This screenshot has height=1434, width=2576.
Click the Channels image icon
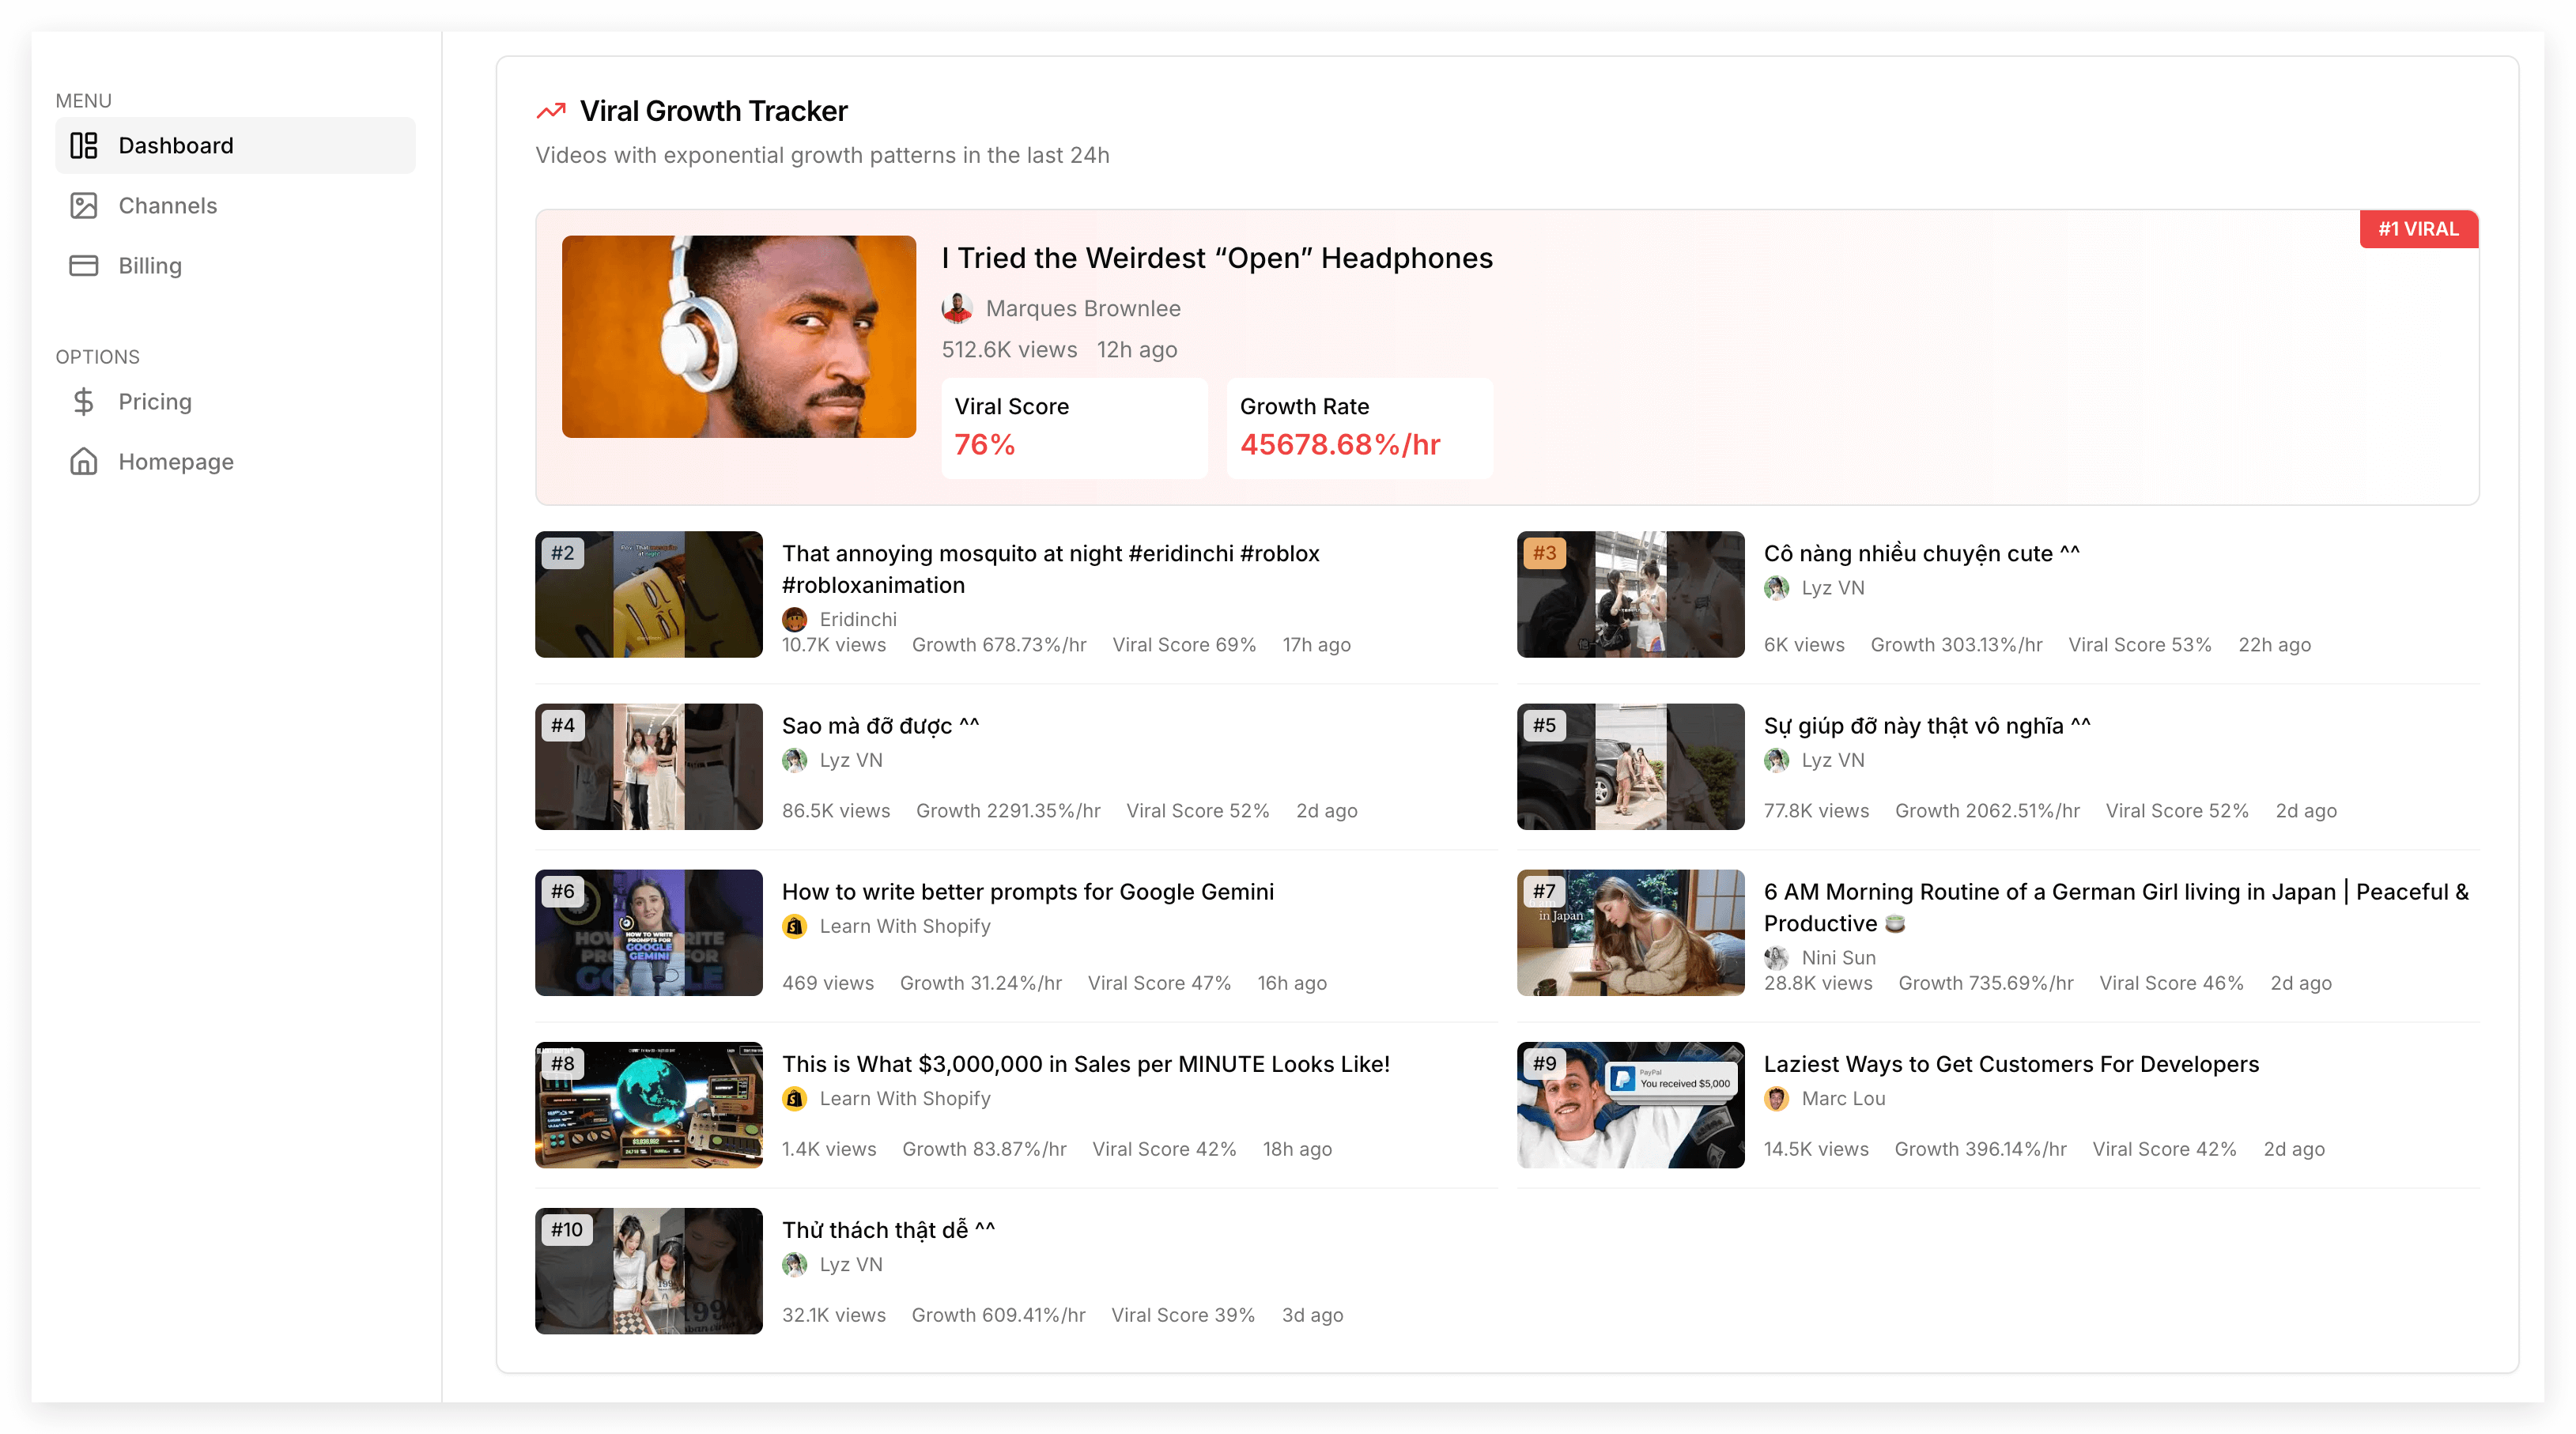click(84, 206)
